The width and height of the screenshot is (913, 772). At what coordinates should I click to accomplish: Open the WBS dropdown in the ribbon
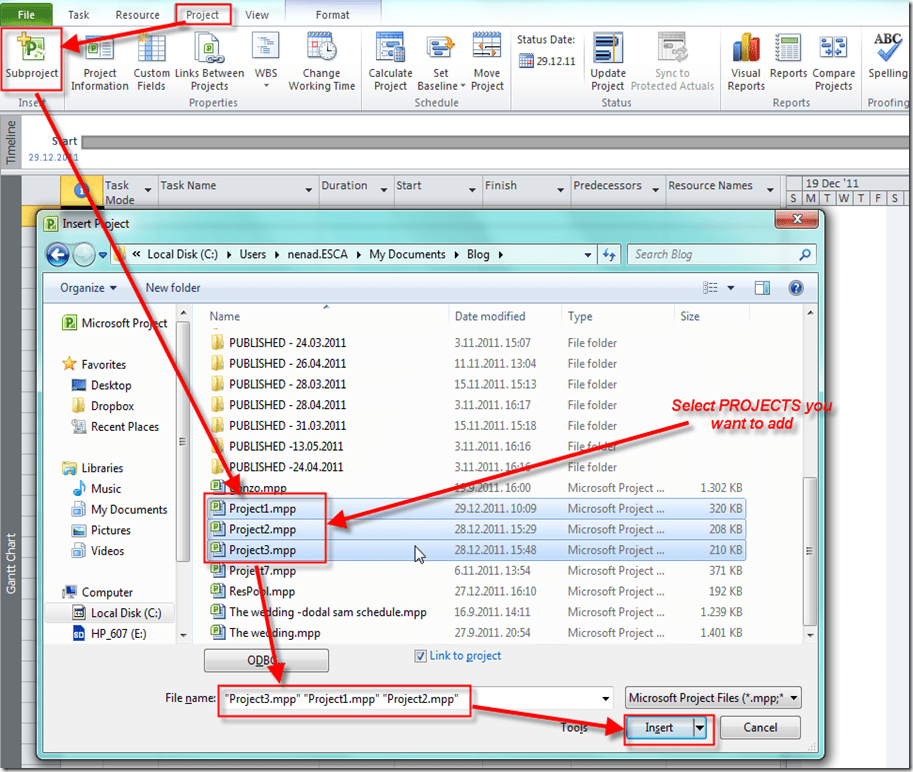(266, 62)
